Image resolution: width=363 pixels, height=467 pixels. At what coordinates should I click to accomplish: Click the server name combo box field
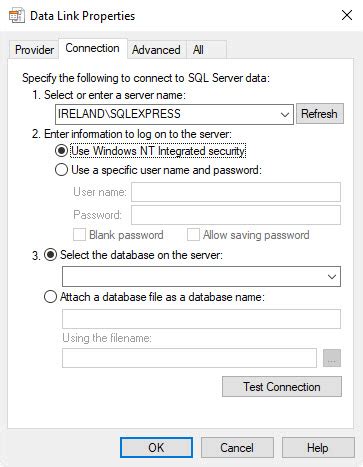tap(174, 114)
